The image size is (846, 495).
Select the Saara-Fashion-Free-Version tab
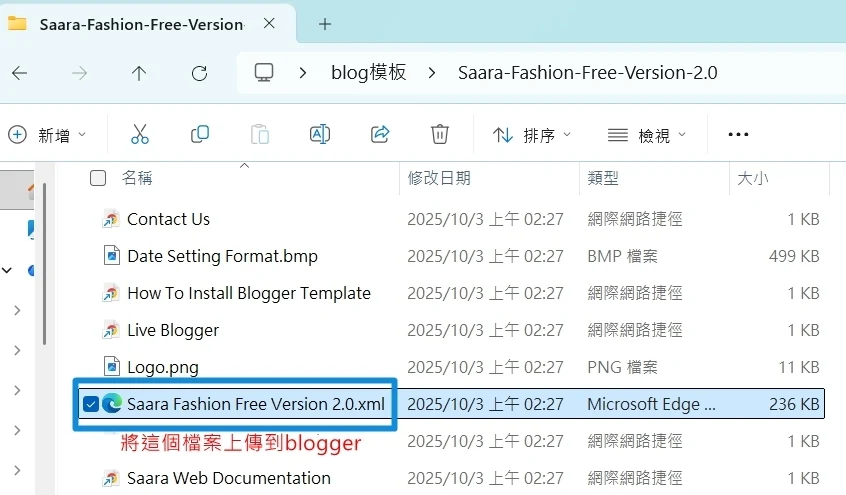pyautogui.click(x=141, y=24)
